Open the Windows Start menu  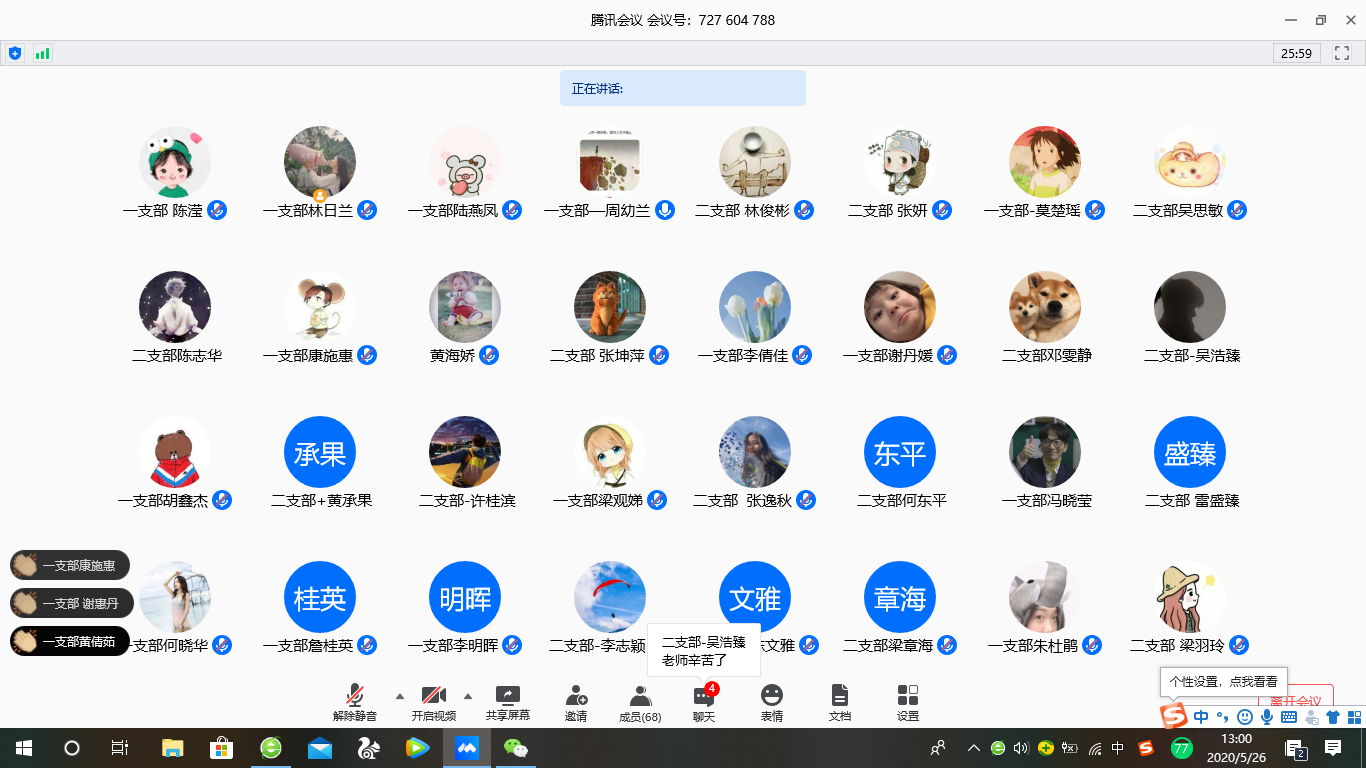point(24,747)
